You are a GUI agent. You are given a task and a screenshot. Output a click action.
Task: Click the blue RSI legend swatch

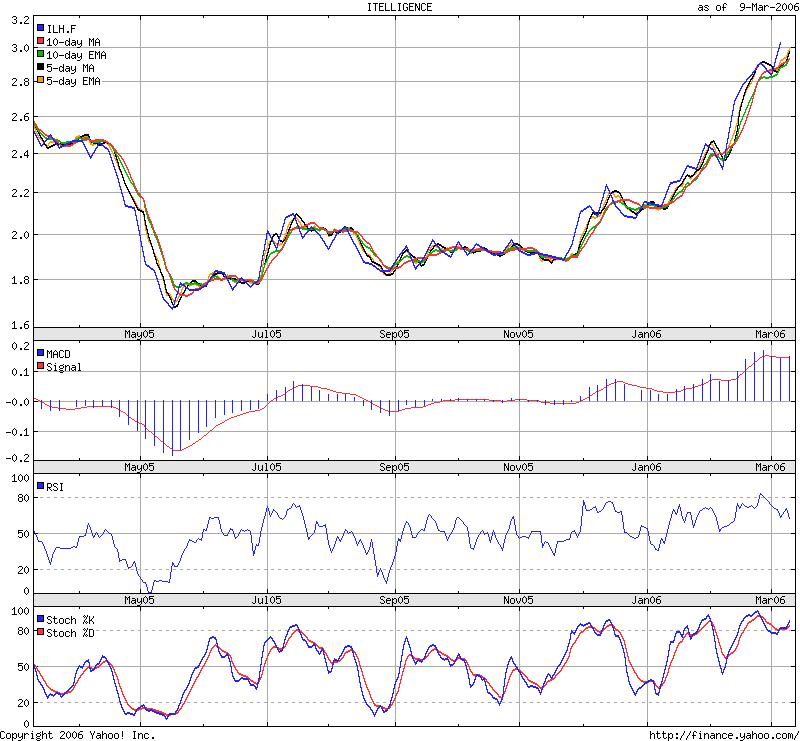click(39, 486)
